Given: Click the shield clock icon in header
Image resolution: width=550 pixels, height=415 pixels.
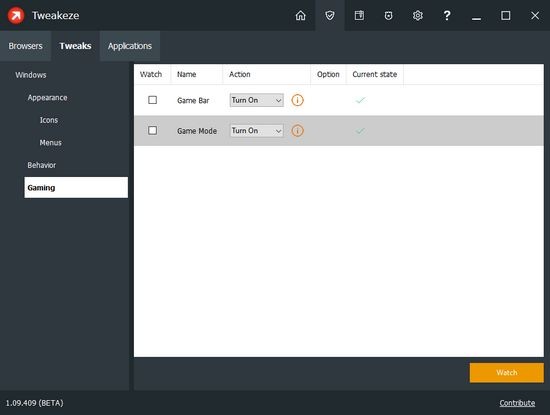Looking at the screenshot, I should click(388, 15).
